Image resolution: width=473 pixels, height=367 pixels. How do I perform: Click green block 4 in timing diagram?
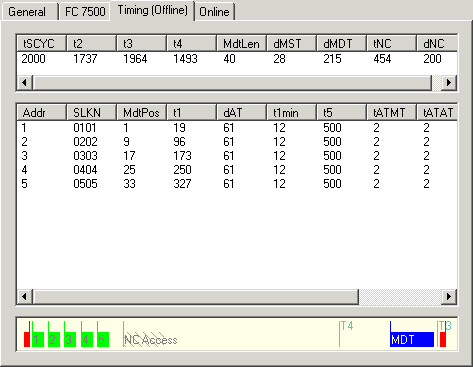pos(87,339)
